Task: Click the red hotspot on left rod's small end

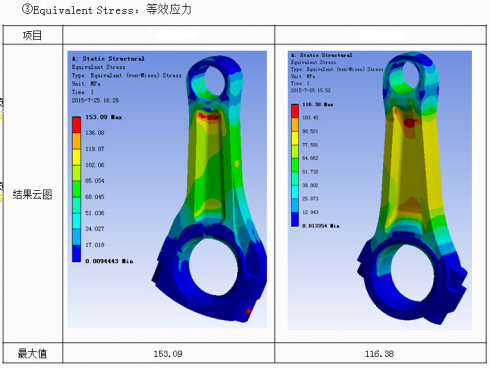Action: (208, 116)
